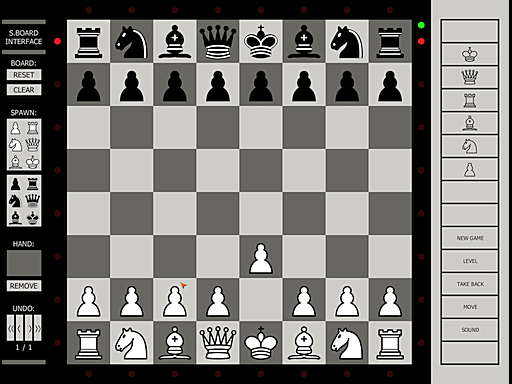The image size is (512, 384).
Task: Jump to last move
Action: coord(37,328)
